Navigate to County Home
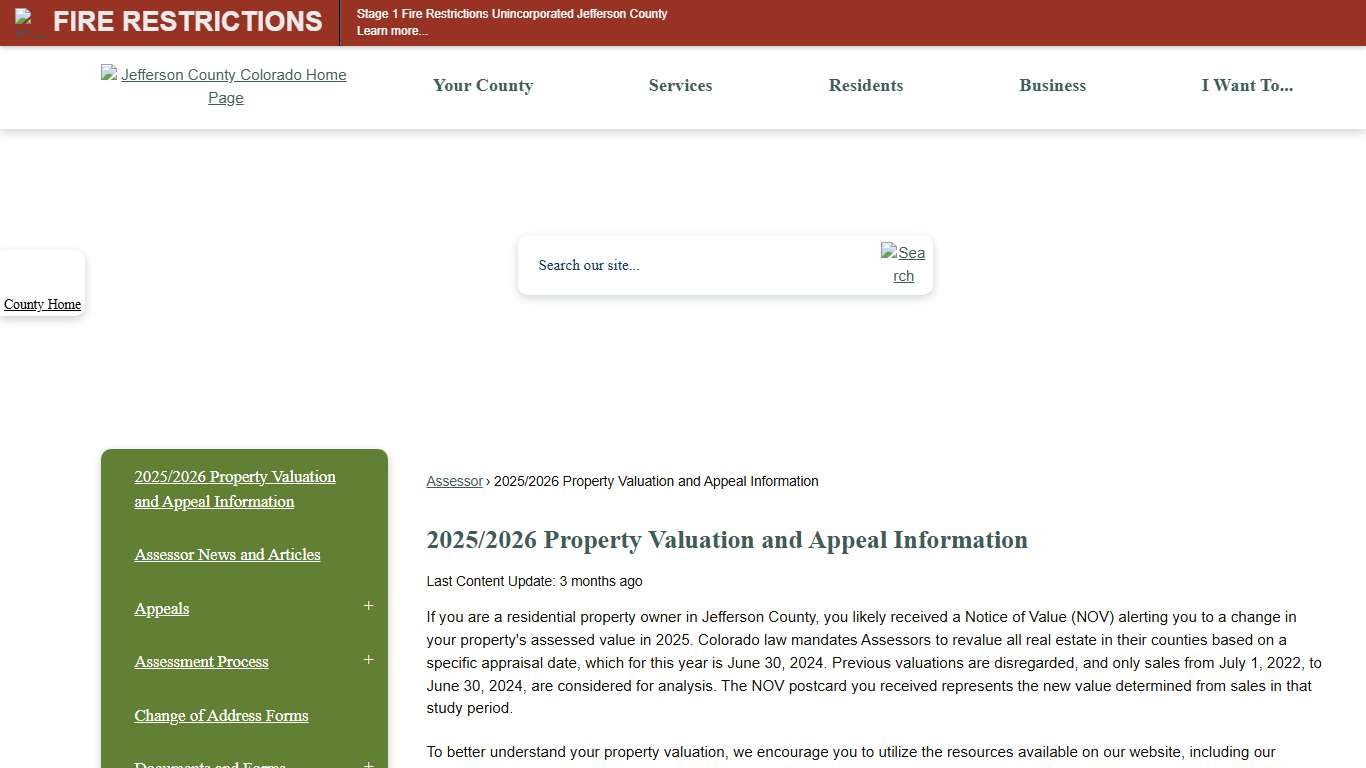The width and height of the screenshot is (1366, 768). [x=42, y=304]
